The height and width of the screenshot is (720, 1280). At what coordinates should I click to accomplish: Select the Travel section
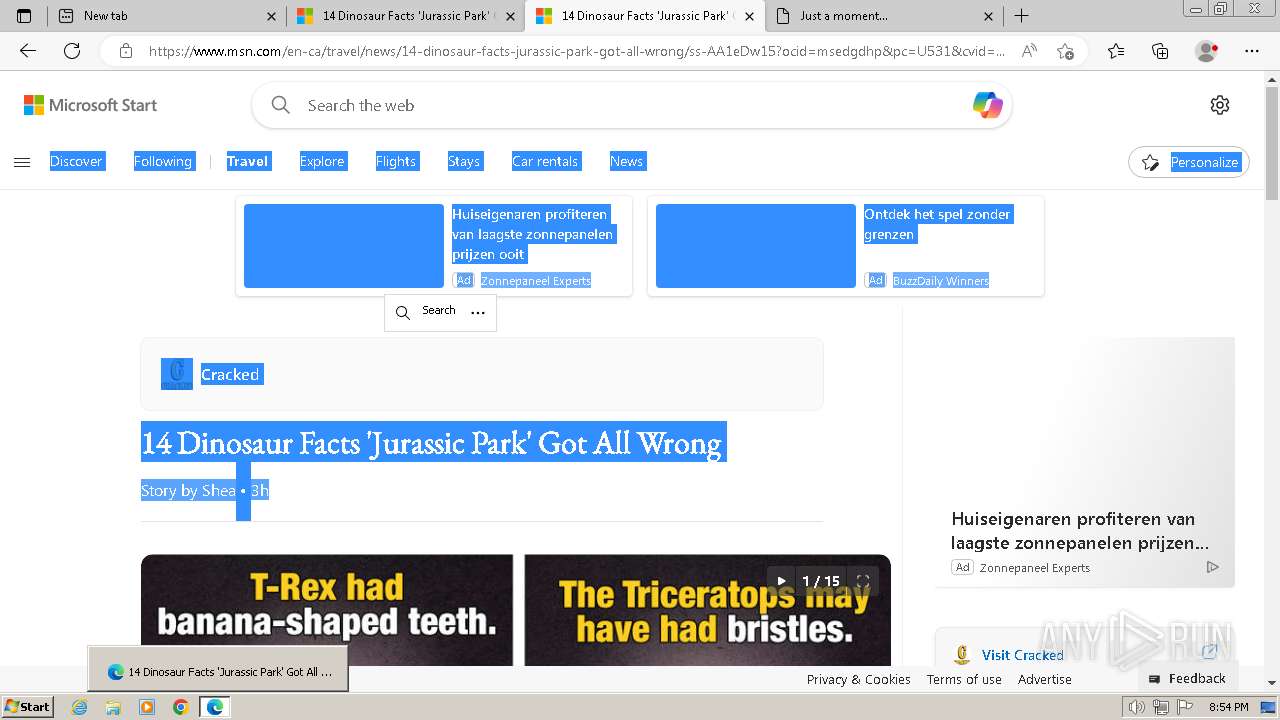pyautogui.click(x=247, y=161)
